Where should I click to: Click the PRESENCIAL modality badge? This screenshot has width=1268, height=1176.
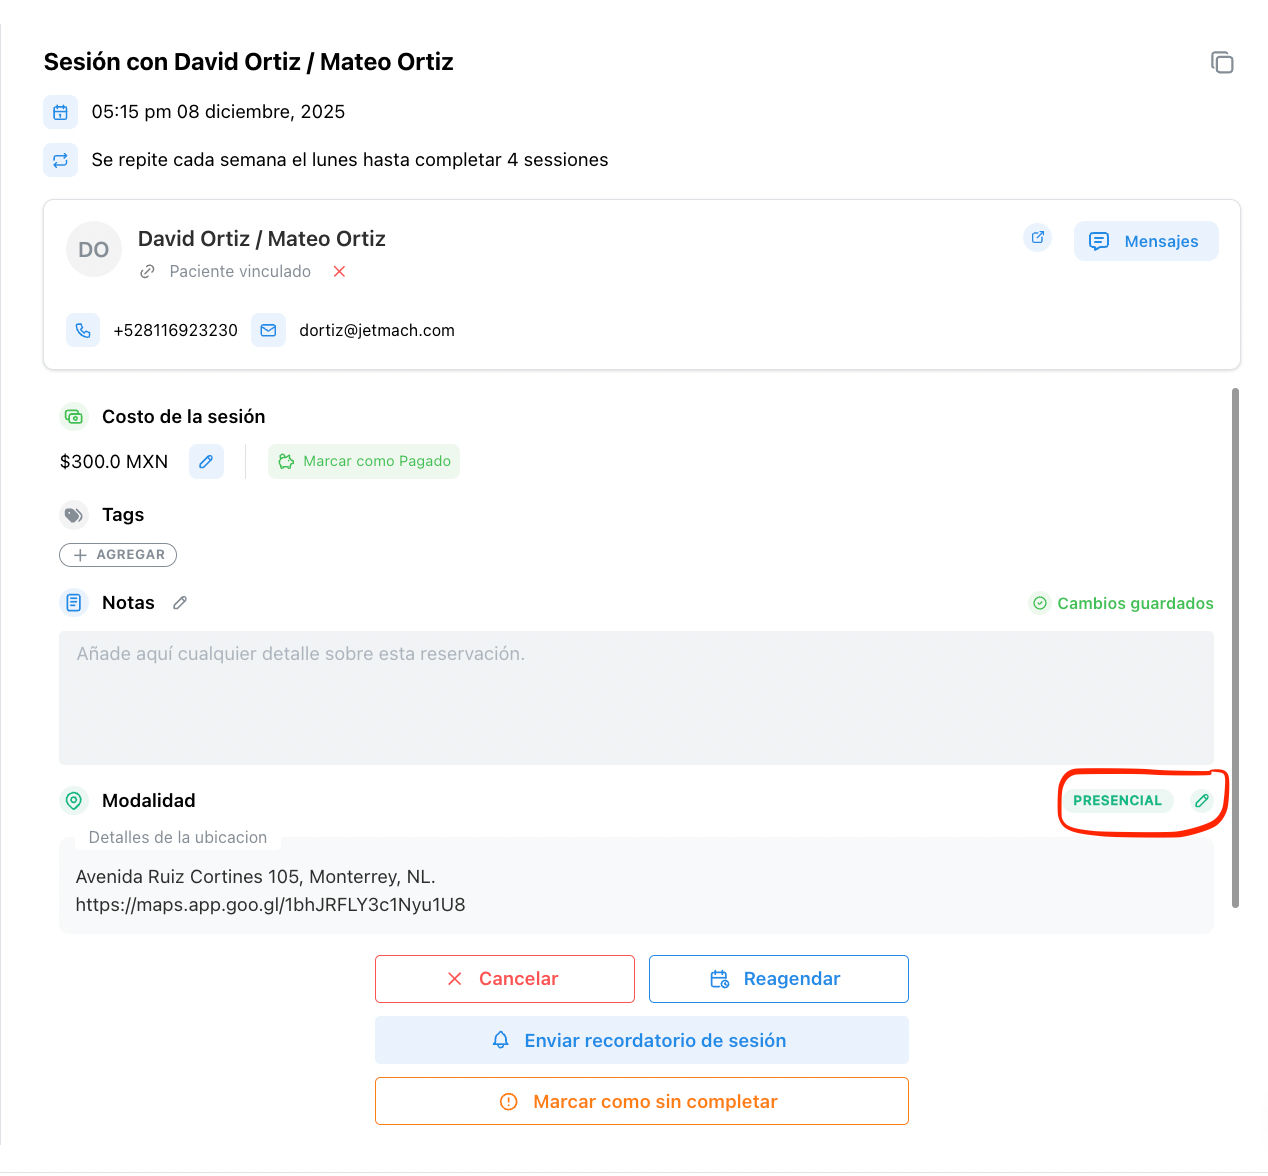pyautogui.click(x=1117, y=801)
